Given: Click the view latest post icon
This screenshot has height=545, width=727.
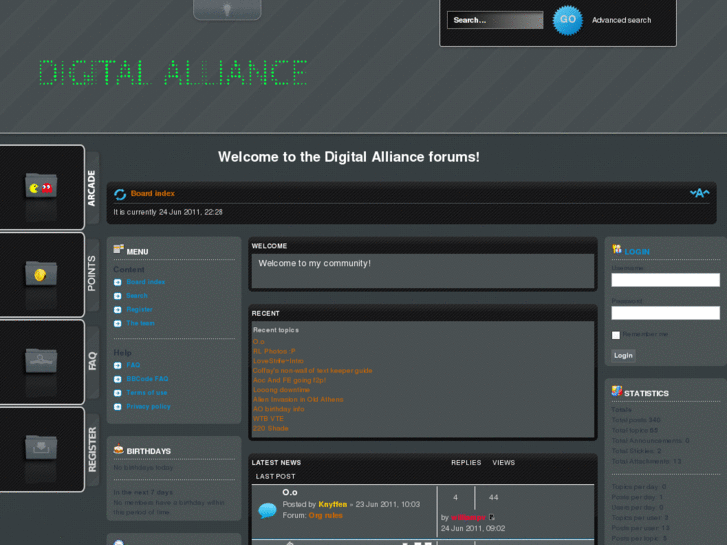Looking at the screenshot, I should point(492,517).
